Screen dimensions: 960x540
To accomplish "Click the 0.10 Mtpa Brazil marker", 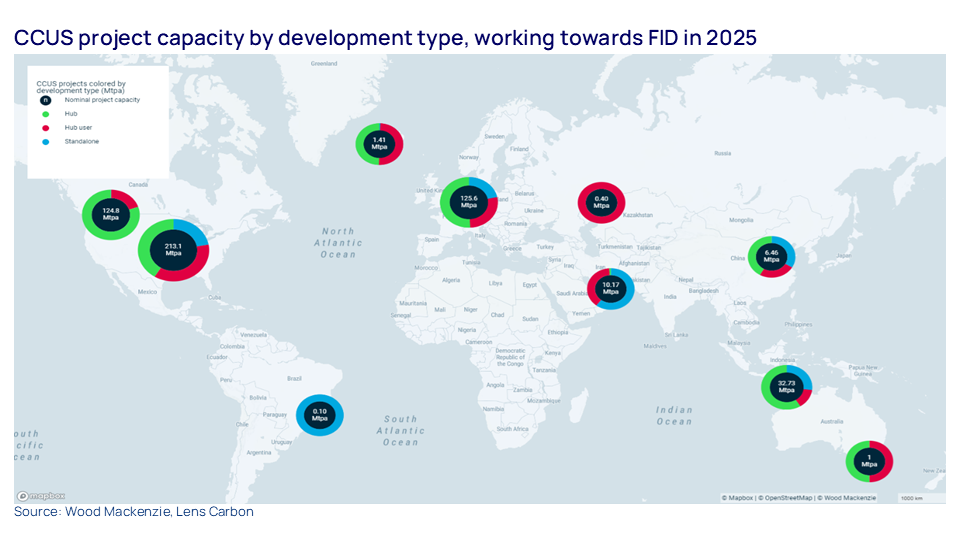I will [320, 415].
